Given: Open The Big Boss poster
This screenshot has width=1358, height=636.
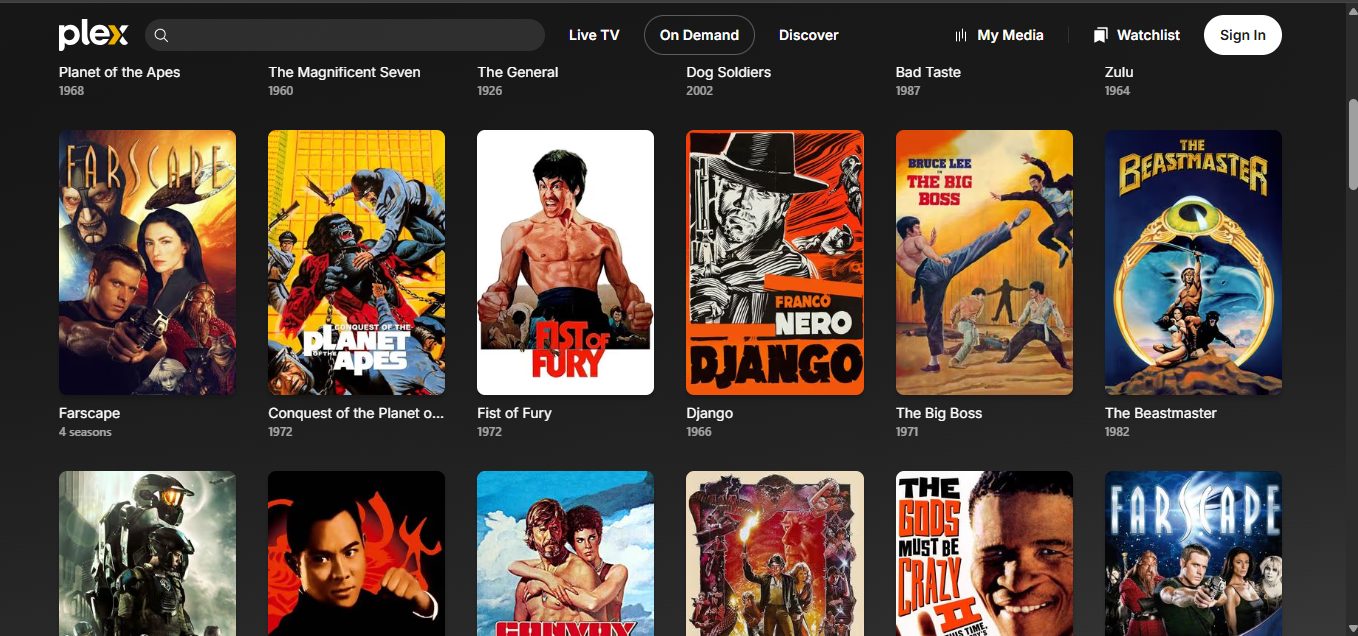Looking at the screenshot, I should 984,262.
